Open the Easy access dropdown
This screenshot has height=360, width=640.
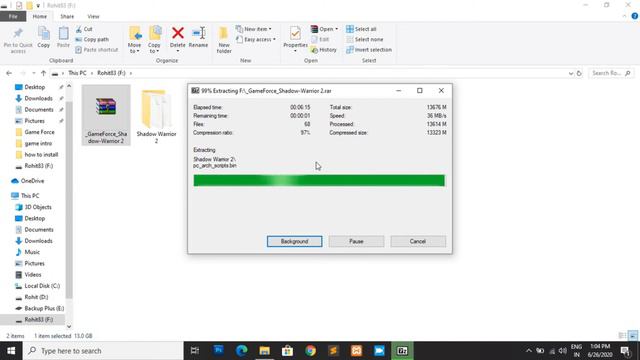pos(256,39)
